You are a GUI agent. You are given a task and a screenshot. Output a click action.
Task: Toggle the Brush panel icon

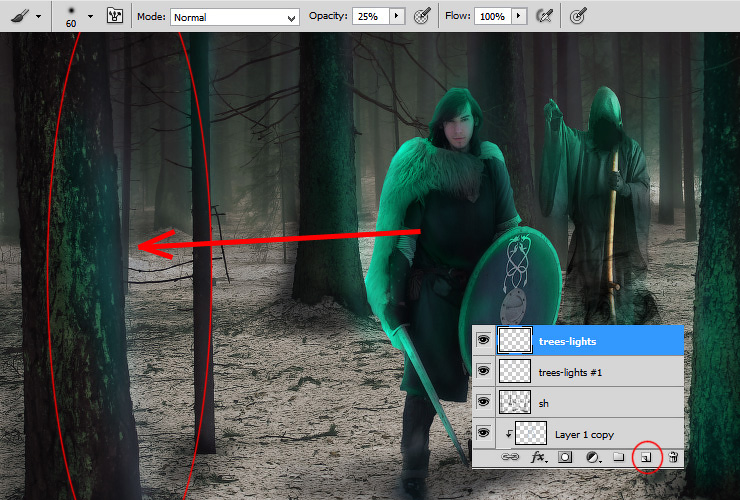pyautogui.click(x=115, y=17)
